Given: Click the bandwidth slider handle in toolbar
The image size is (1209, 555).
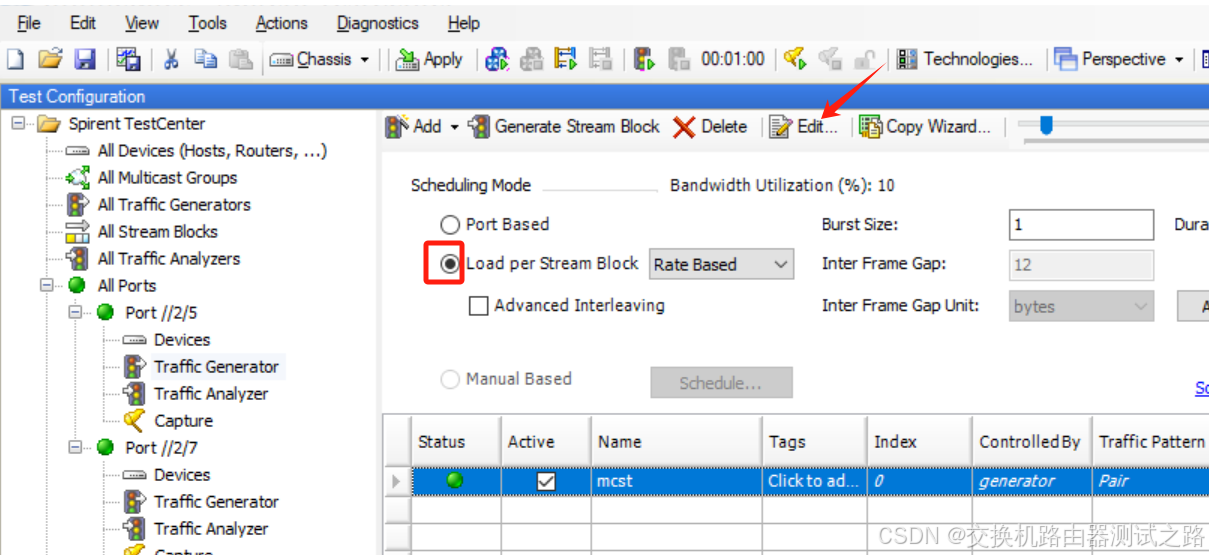Looking at the screenshot, I should pyautogui.click(x=1046, y=125).
